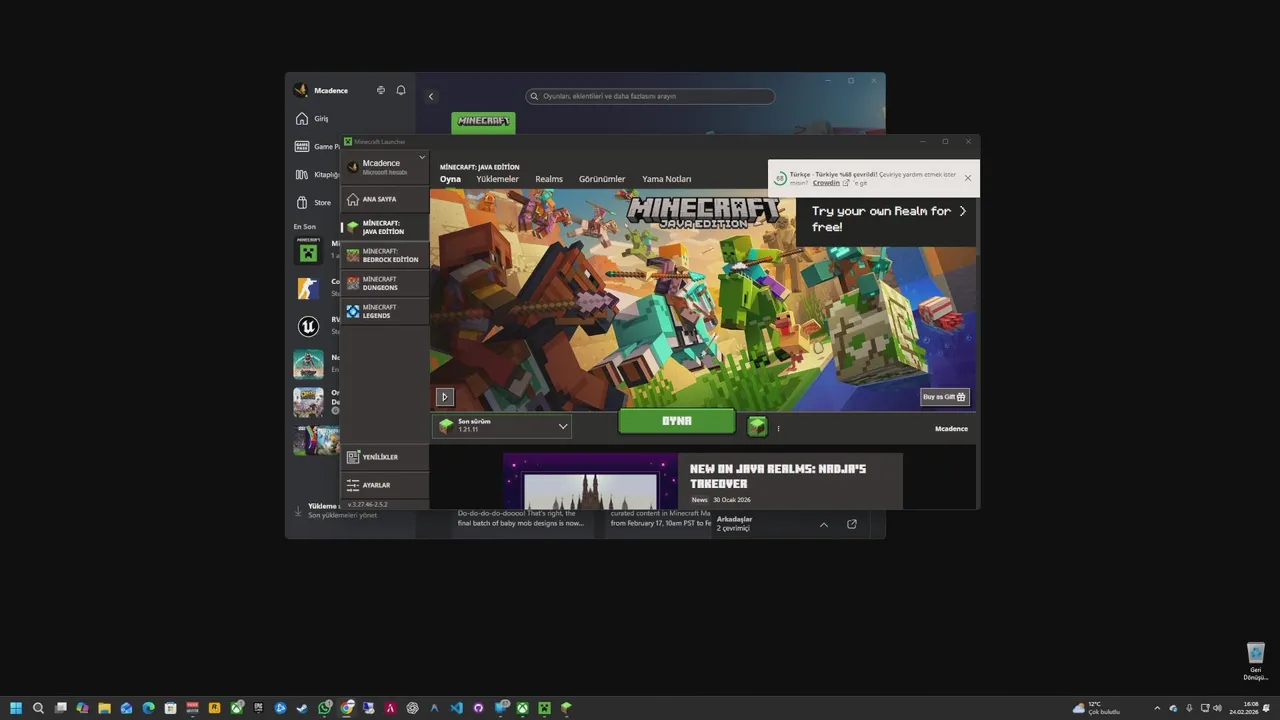Open the Windows Start menu
The image size is (1280, 720).
click(x=16, y=708)
